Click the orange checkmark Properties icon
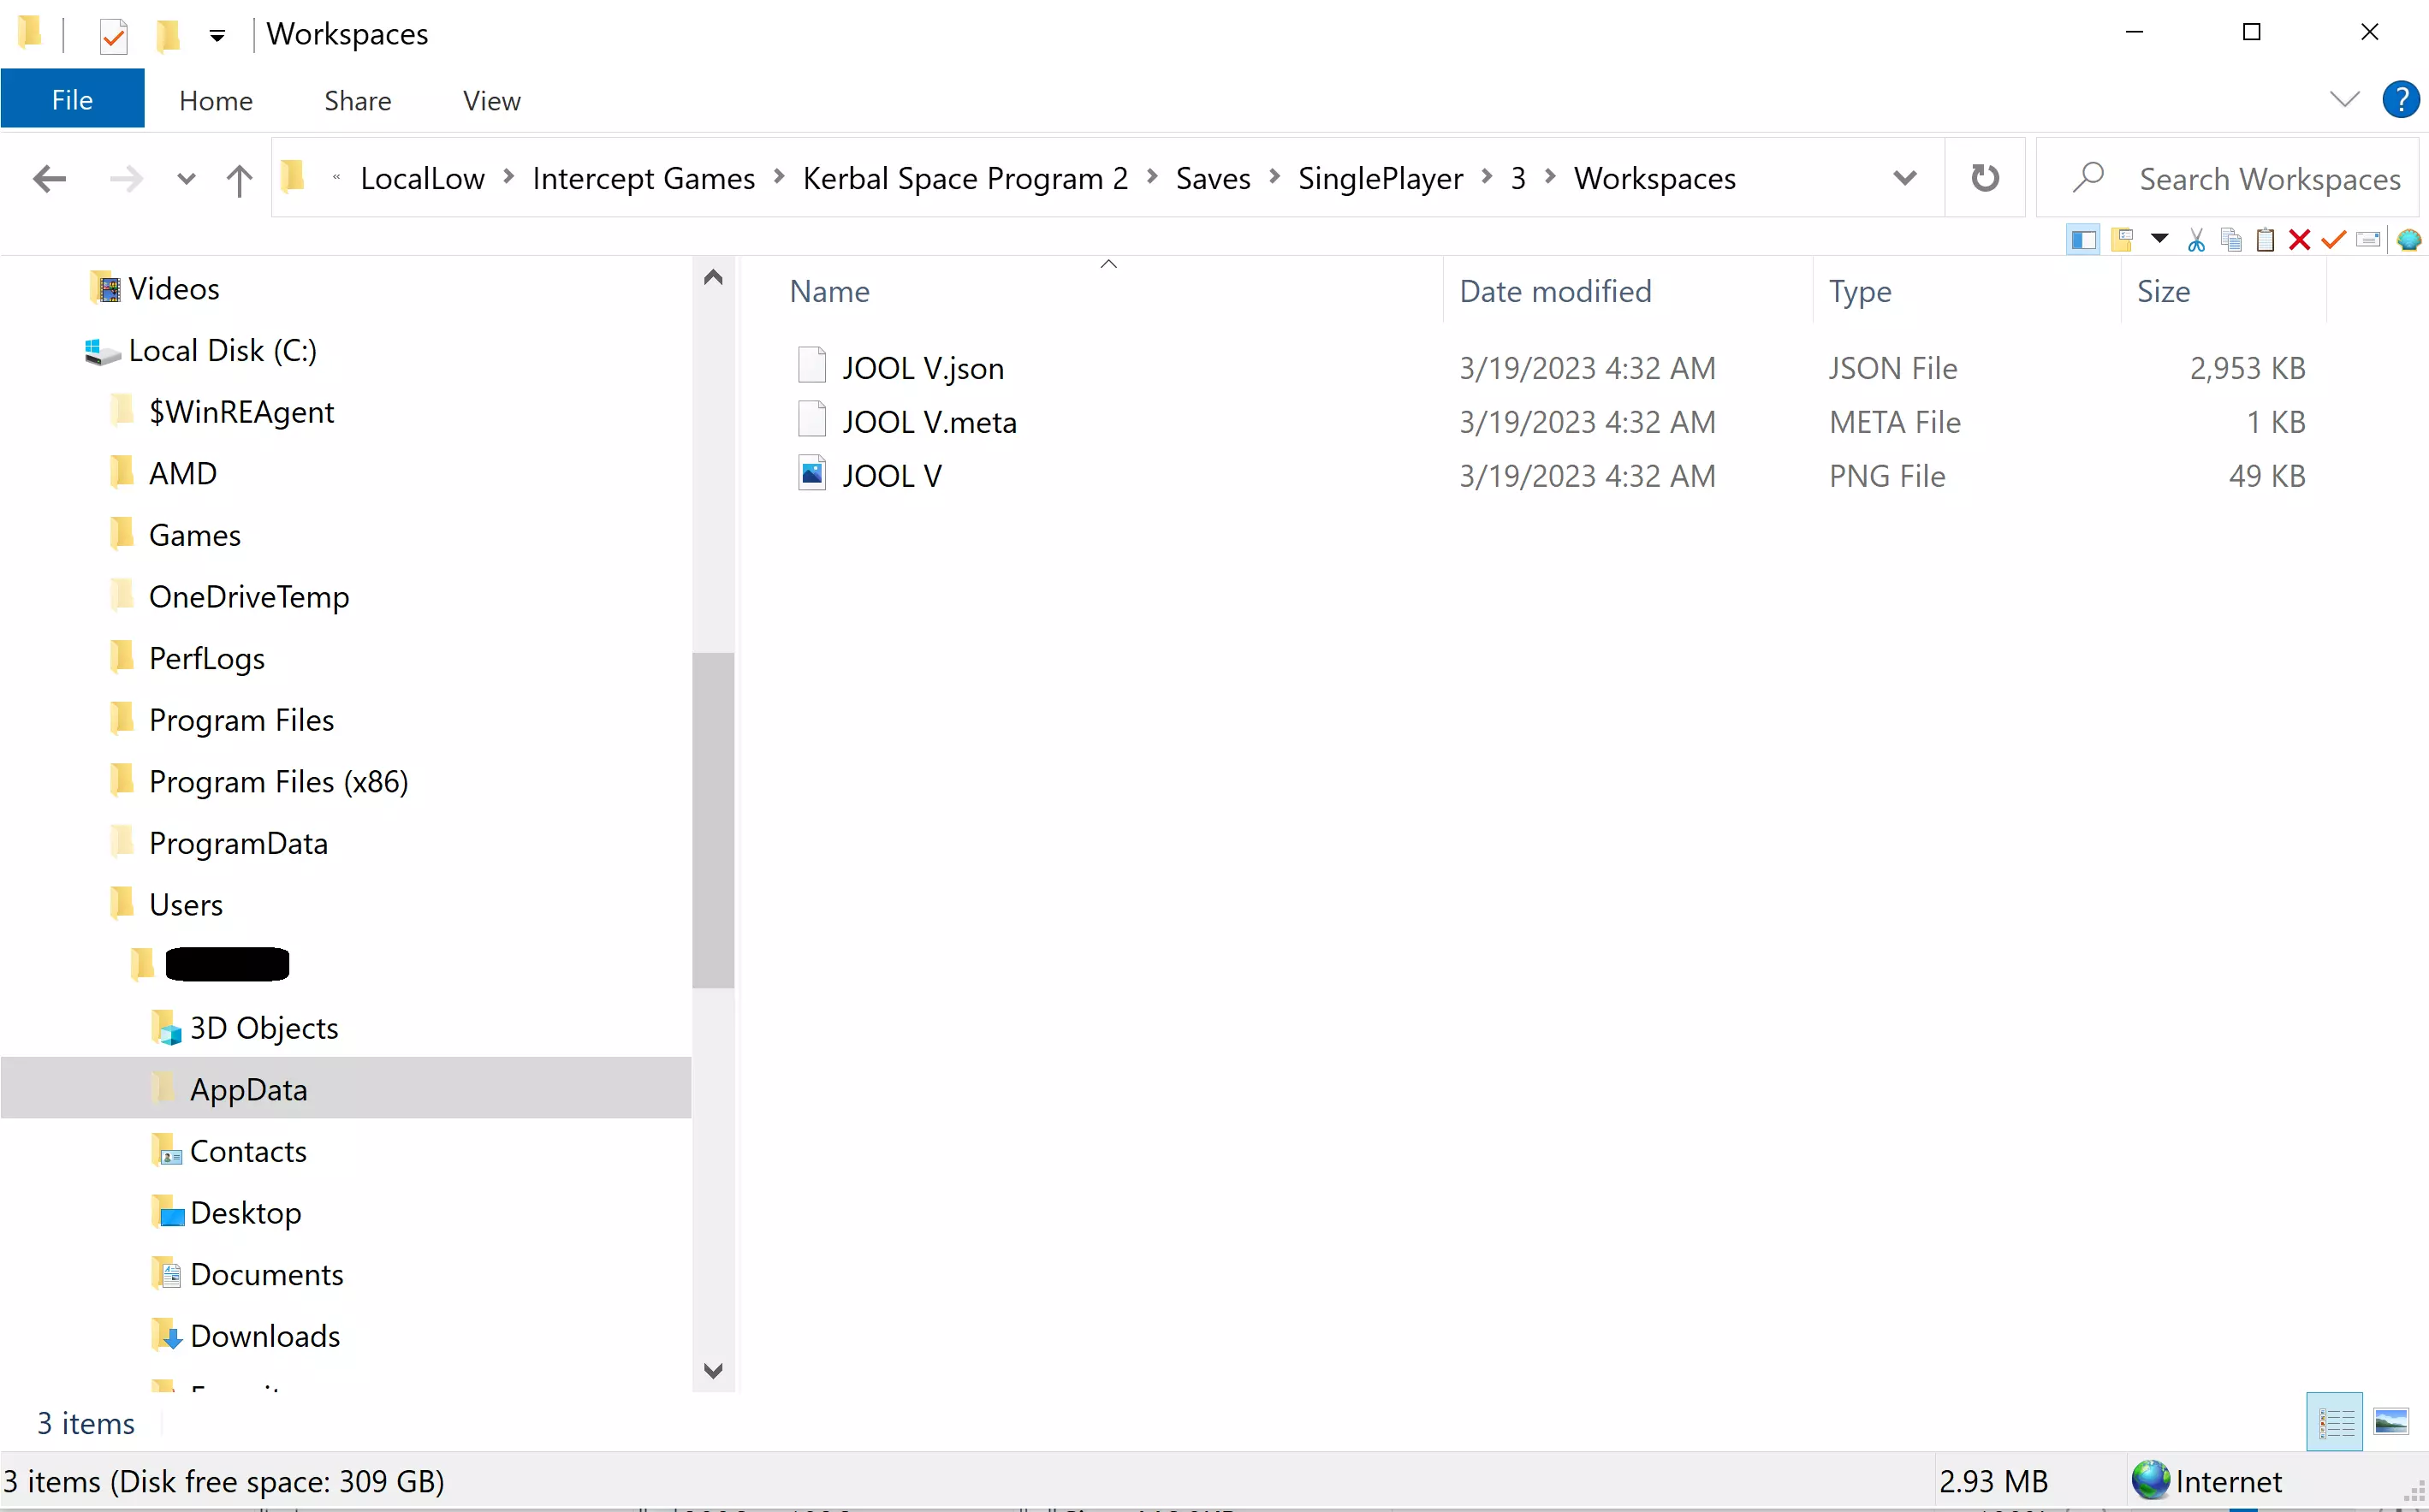Image resolution: width=2429 pixels, height=1512 pixels. pos(2333,240)
